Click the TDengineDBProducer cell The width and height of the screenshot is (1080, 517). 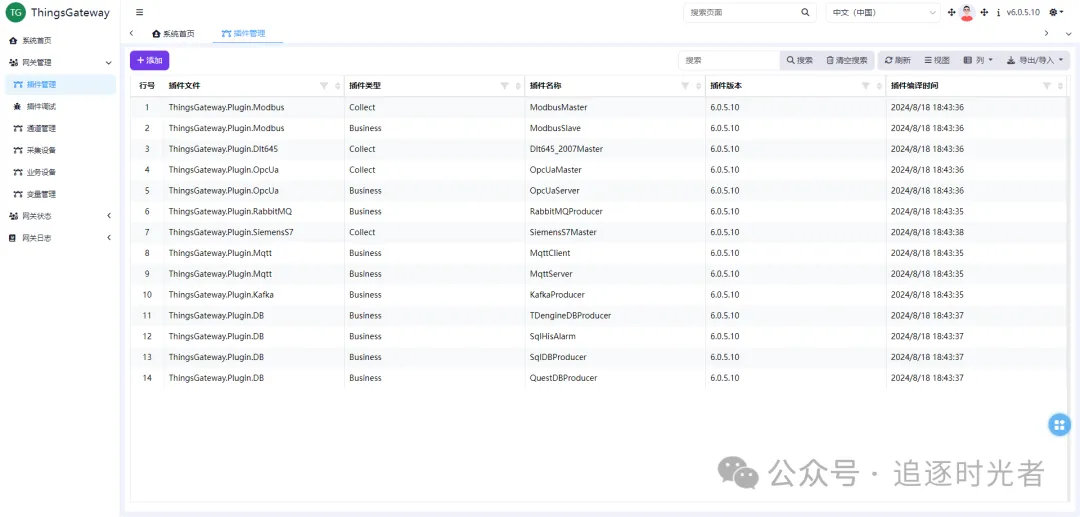(x=615, y=315)
